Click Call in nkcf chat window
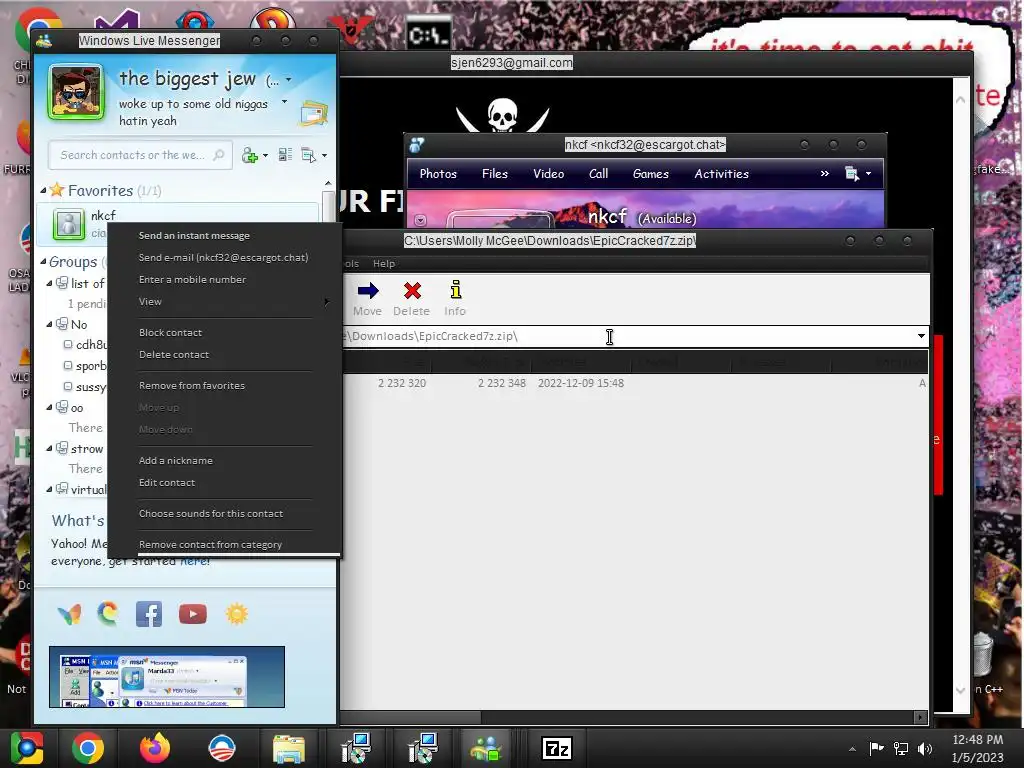 coord(598,174)
